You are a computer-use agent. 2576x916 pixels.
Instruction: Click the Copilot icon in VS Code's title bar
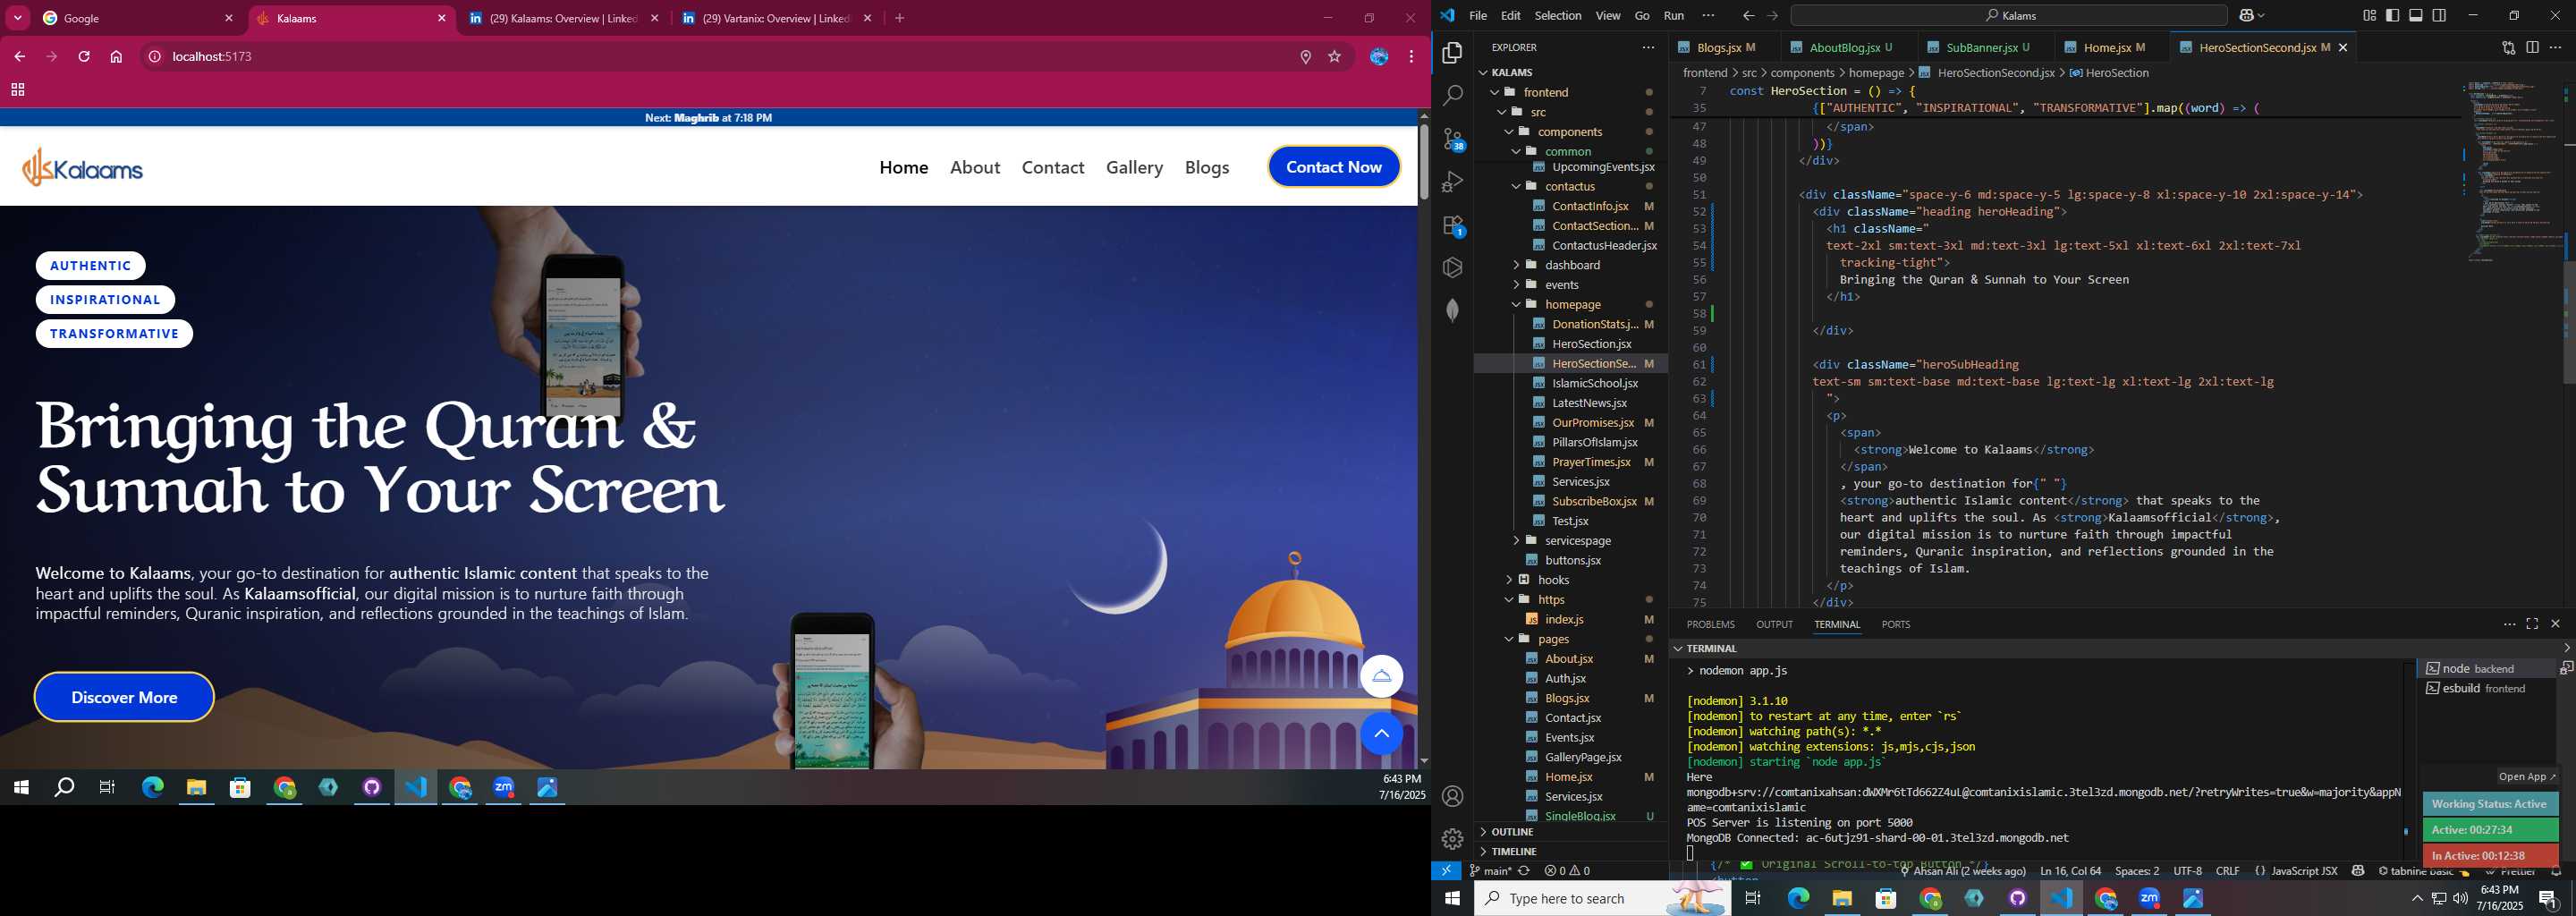(2246, 15)
